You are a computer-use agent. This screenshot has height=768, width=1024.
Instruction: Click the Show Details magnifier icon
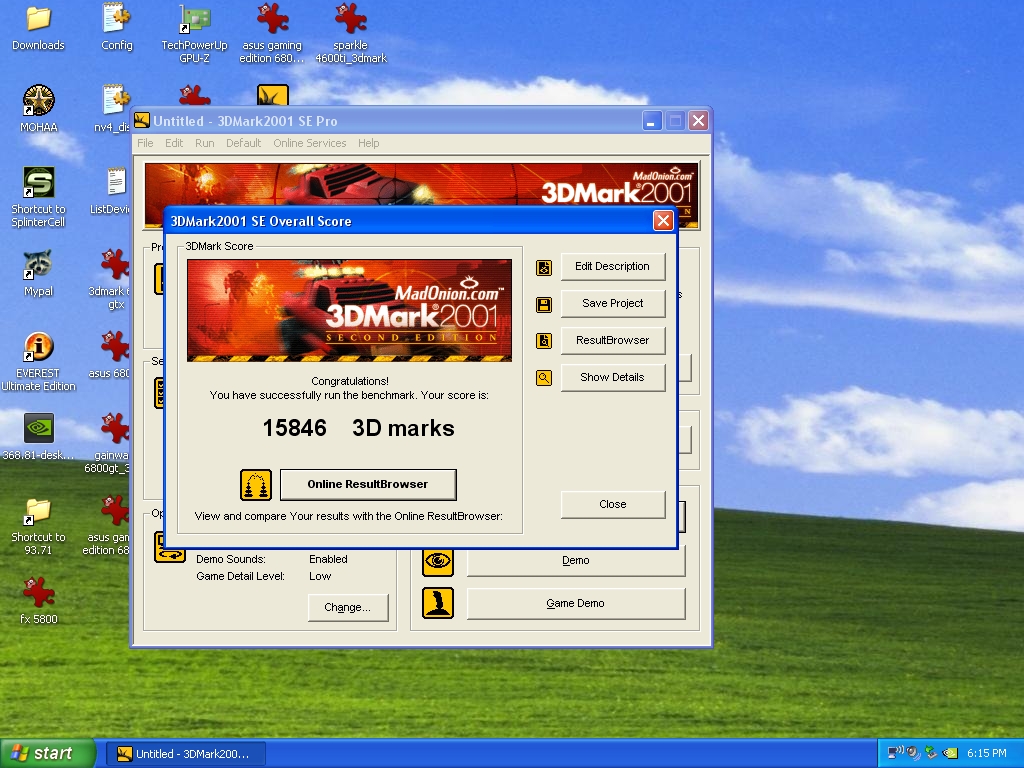point(544,377)
